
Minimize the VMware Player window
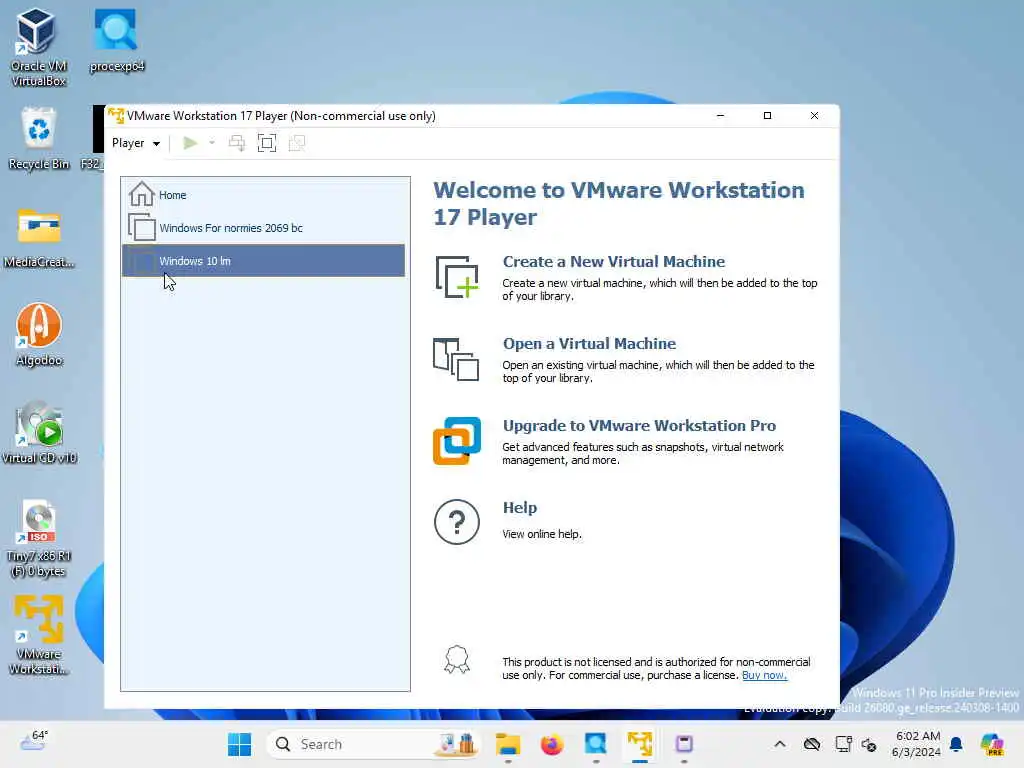click(x=720, y=116)
